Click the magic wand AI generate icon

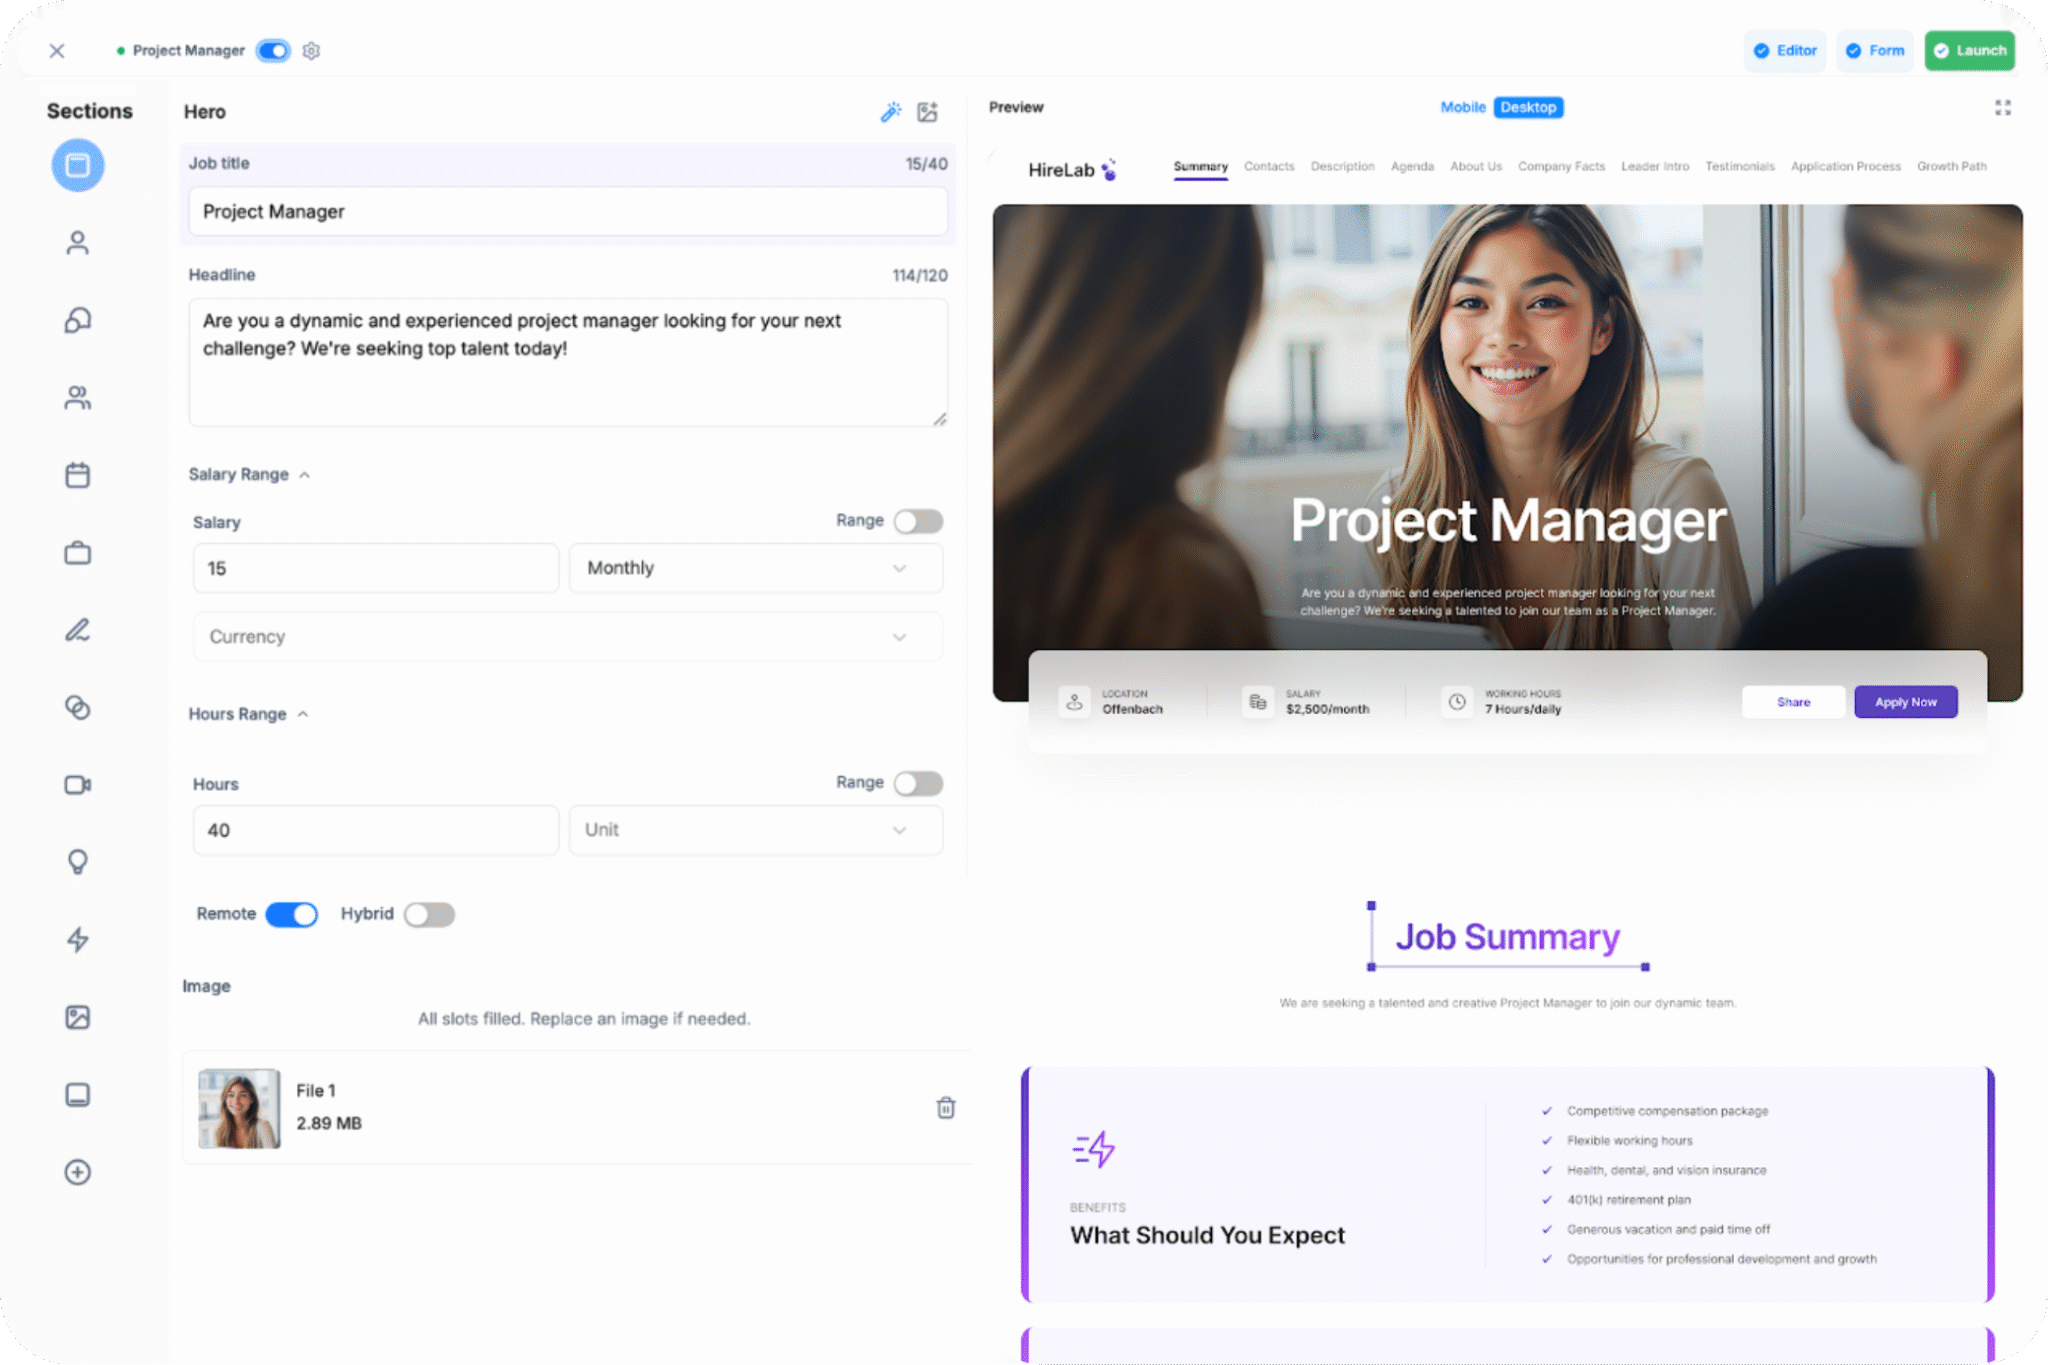click(891, 112)
